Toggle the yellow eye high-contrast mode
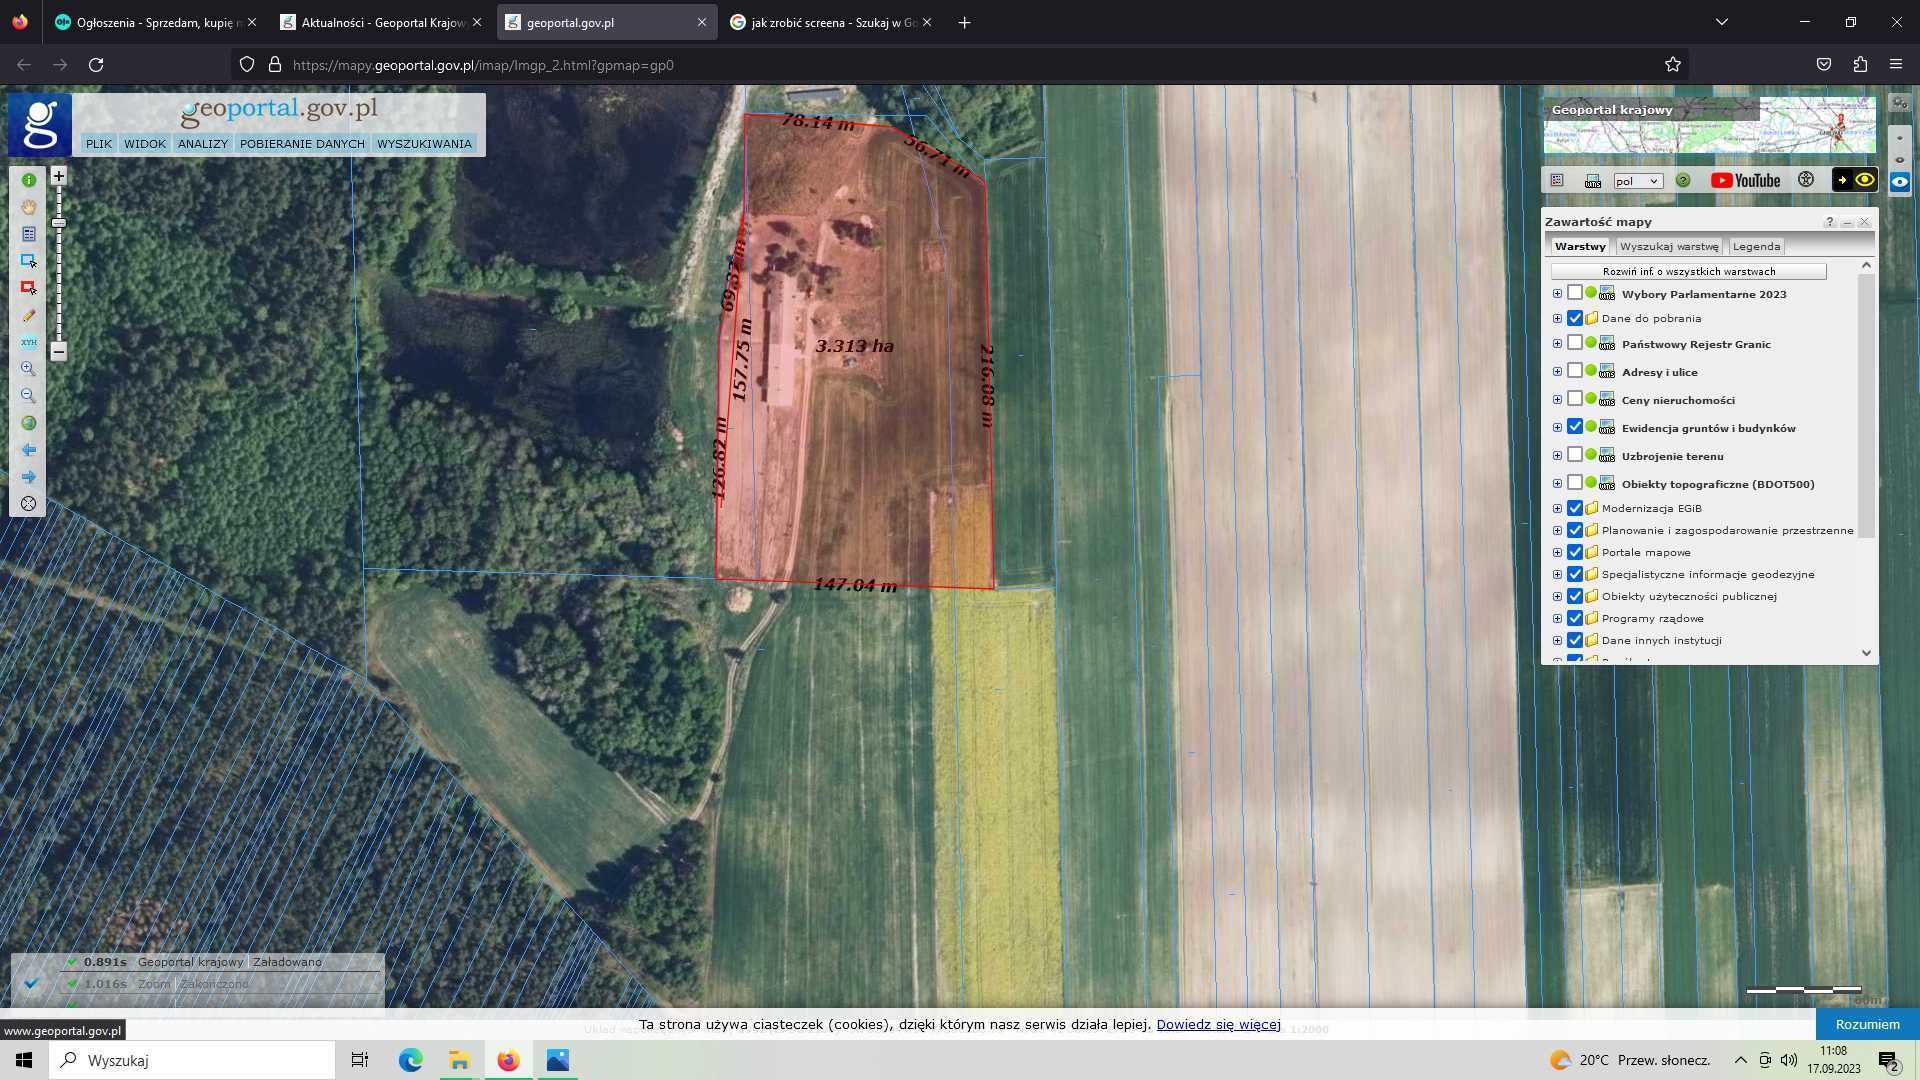 tap(1854, 180)
